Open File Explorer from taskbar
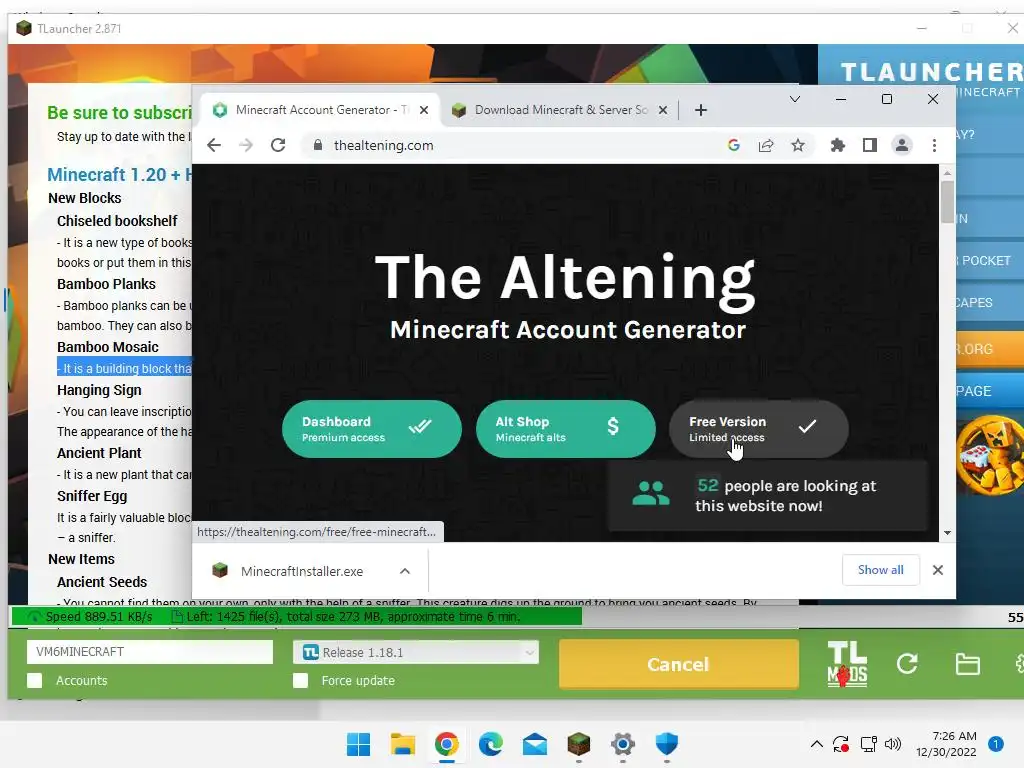 coord(403,744)
